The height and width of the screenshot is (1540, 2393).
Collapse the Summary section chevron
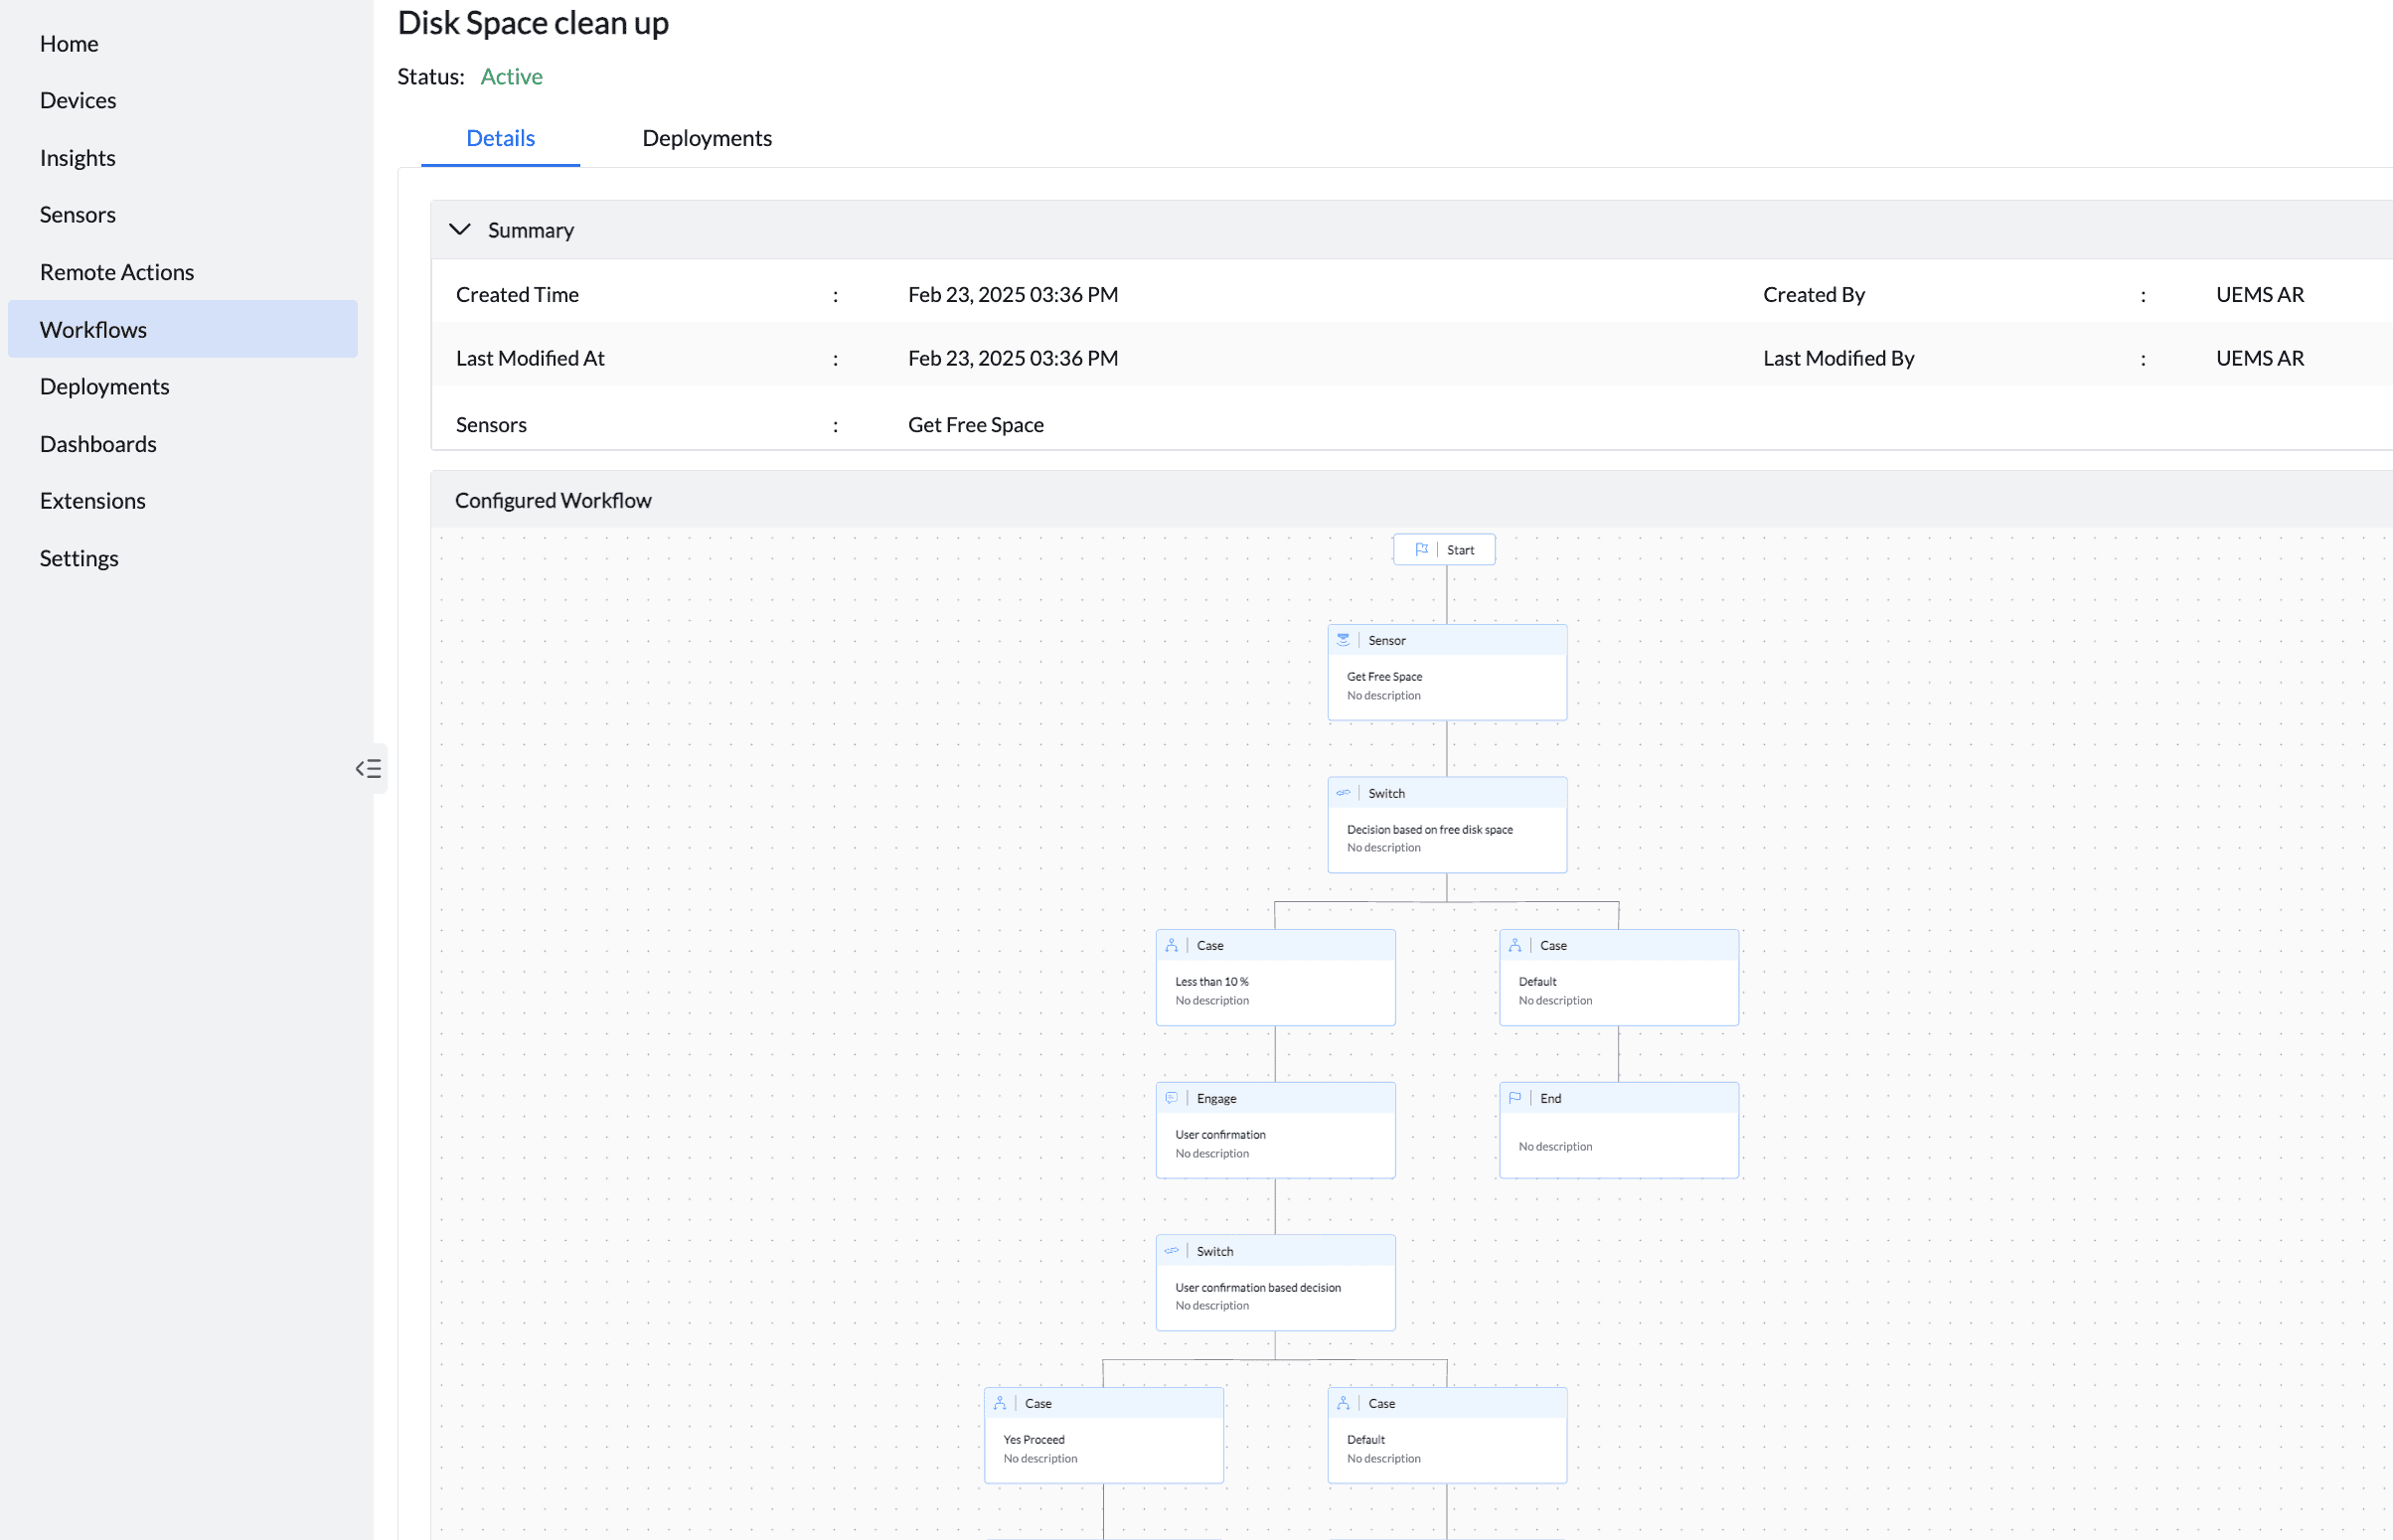(459, 230)
